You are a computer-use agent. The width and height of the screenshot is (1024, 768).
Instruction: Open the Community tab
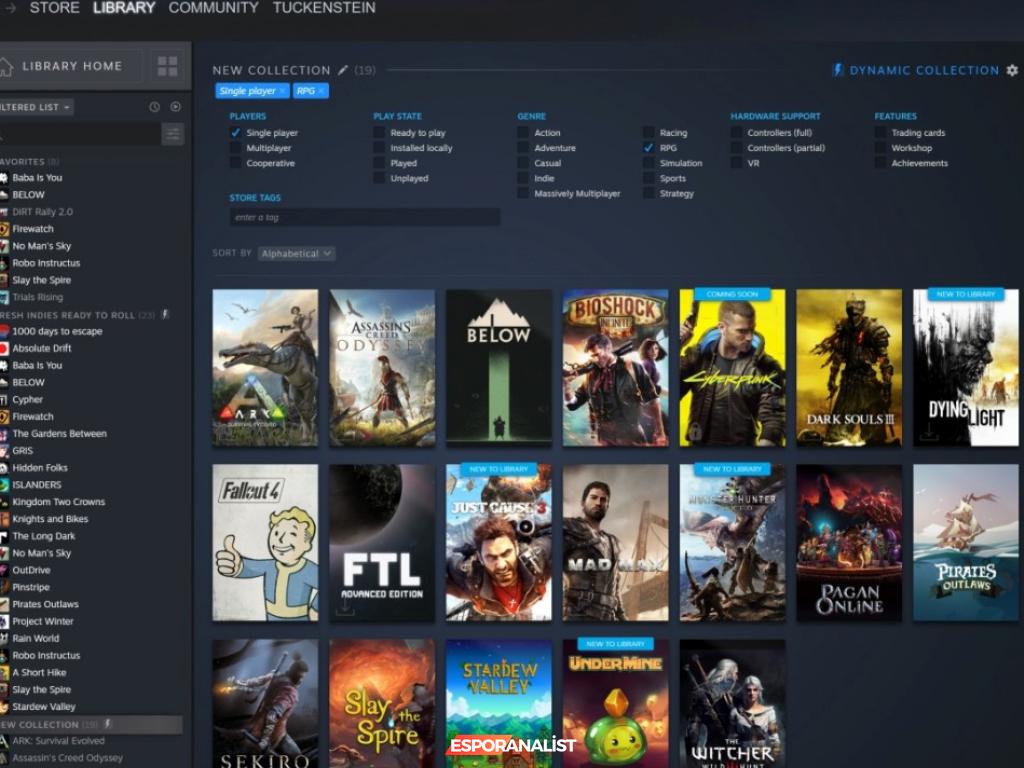click(214, 8)
